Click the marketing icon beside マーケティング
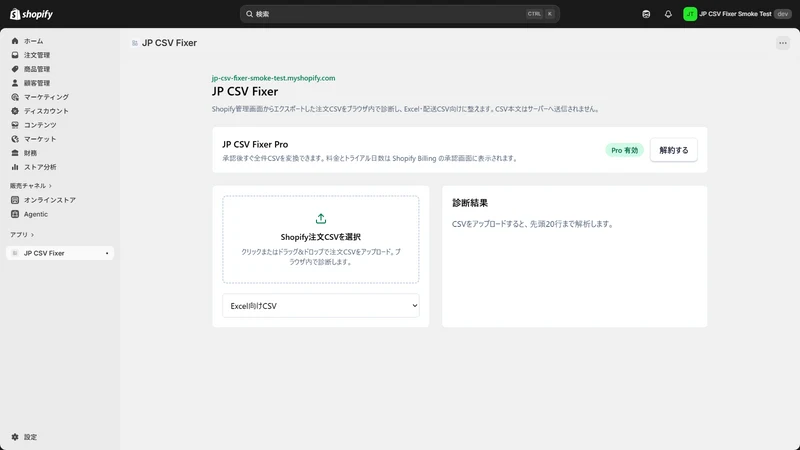 pos(15,97)
